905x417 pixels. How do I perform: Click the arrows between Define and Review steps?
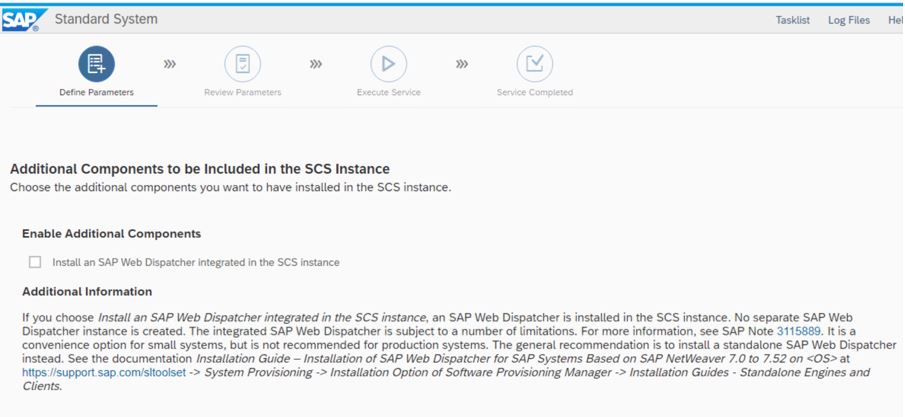point(170,64)
